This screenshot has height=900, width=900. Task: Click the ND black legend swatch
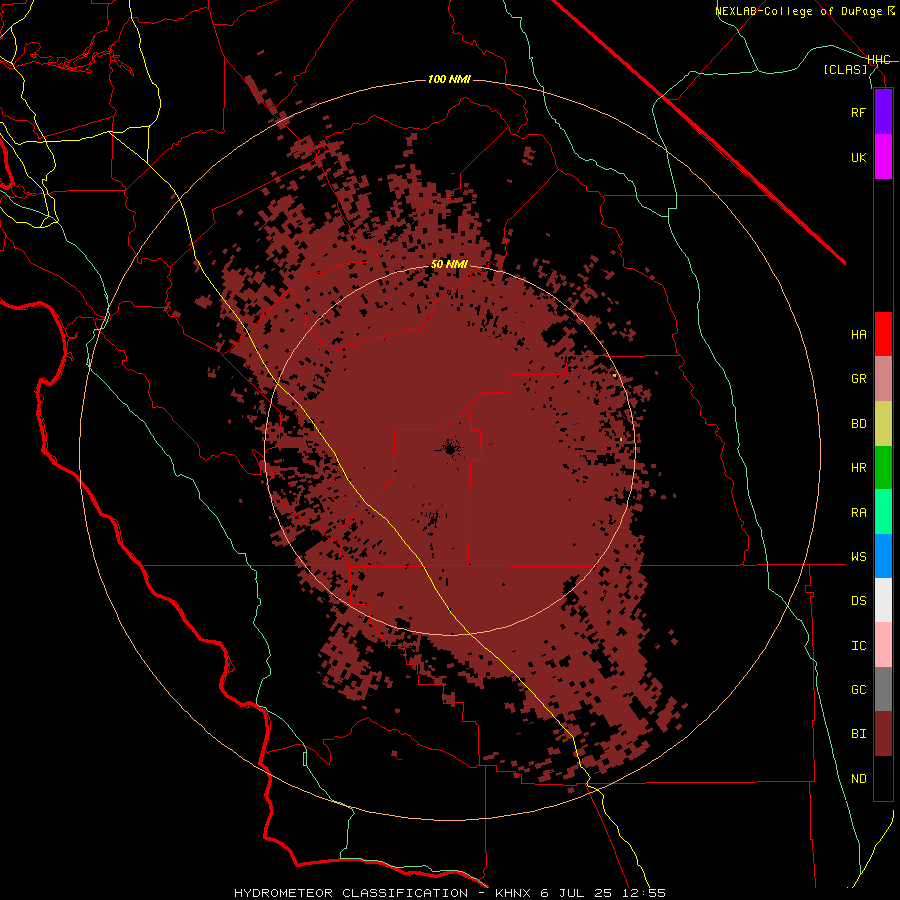coord(883,778)
